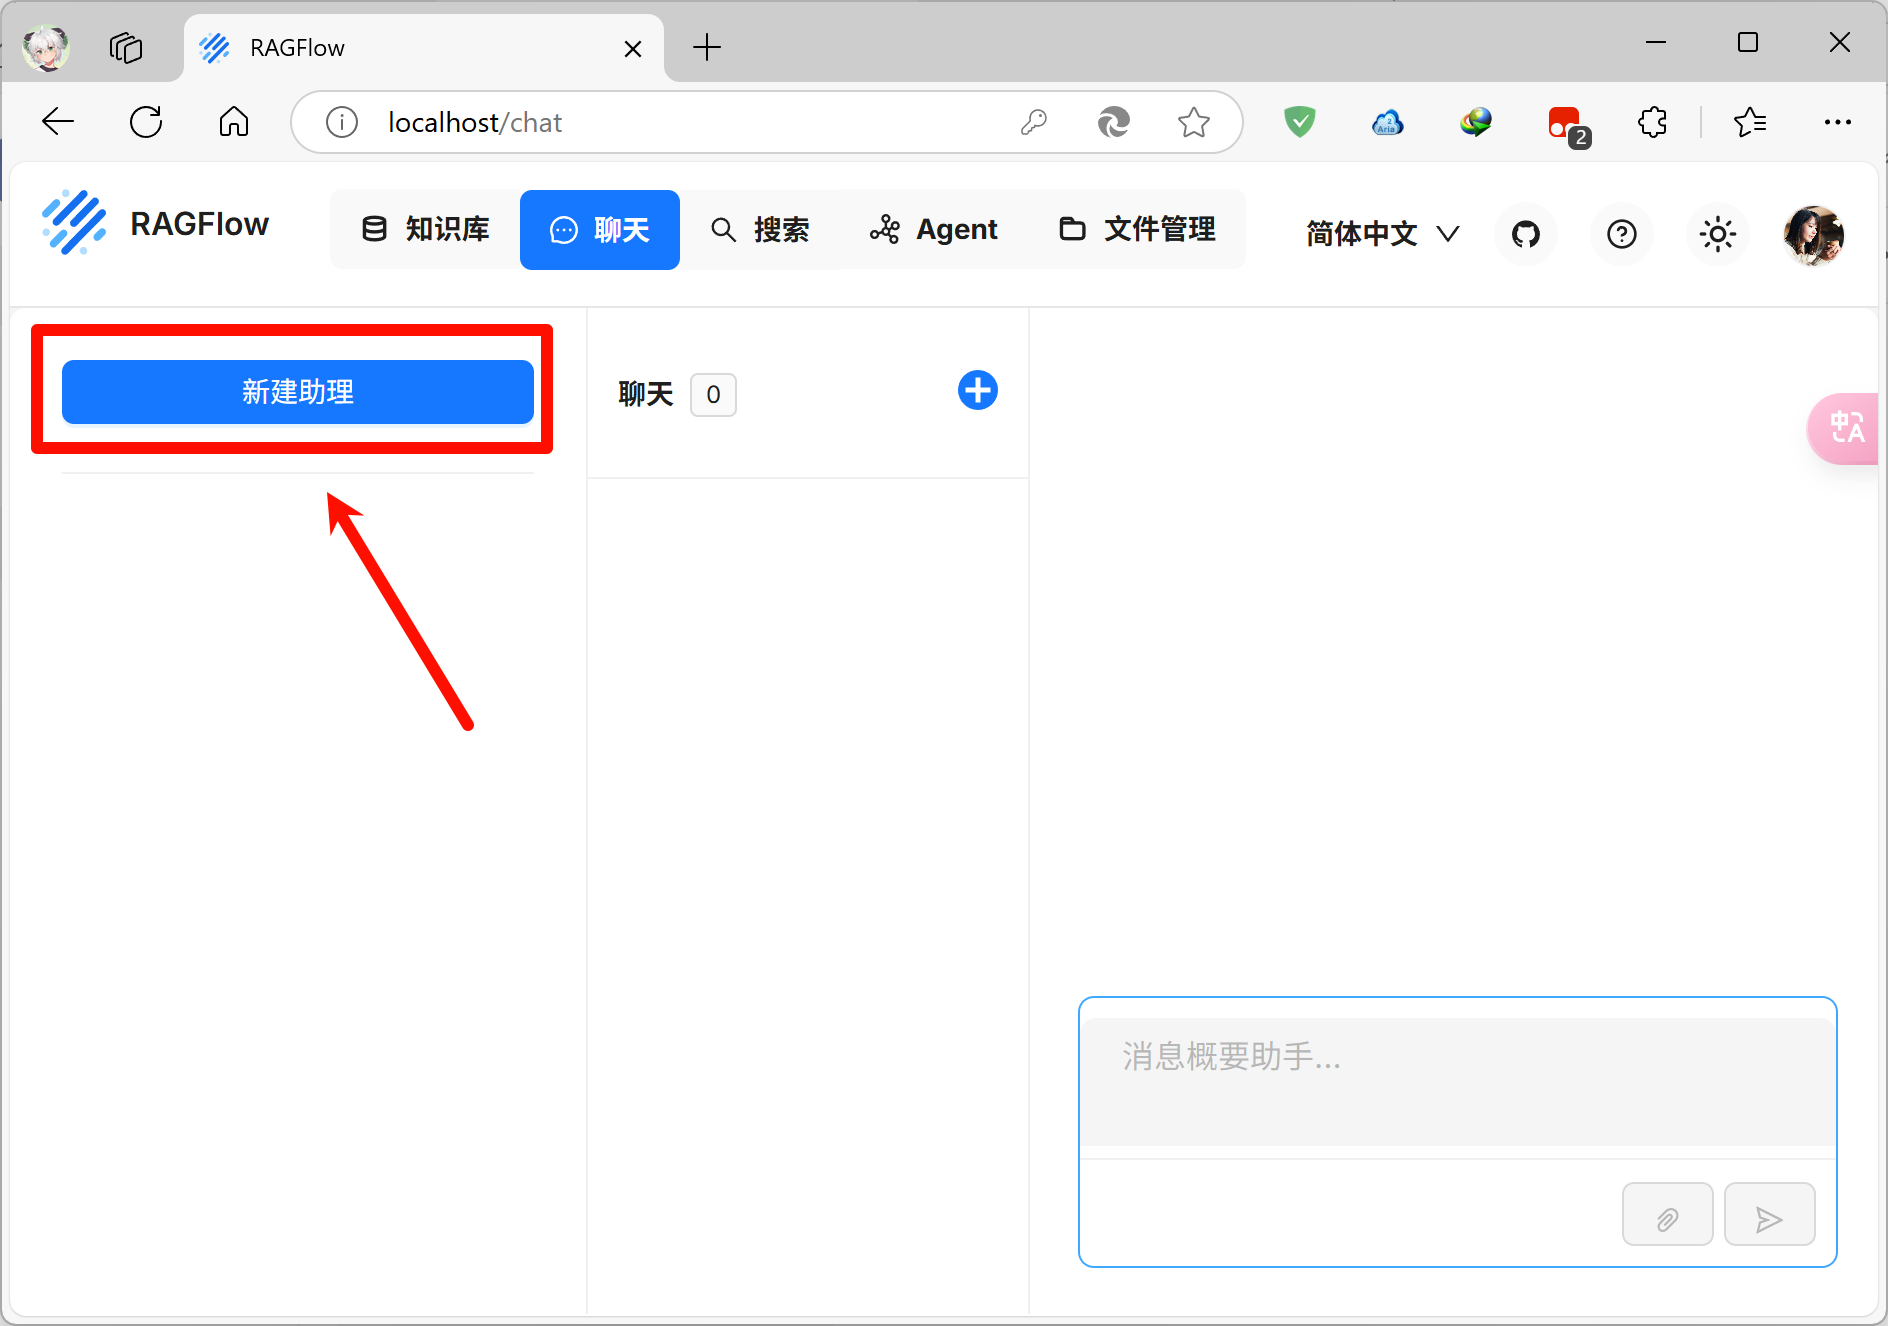Viewport: 1888px width, 1326px height.
Task: Open the 文件管理 tab
Action: [1138, 230]
